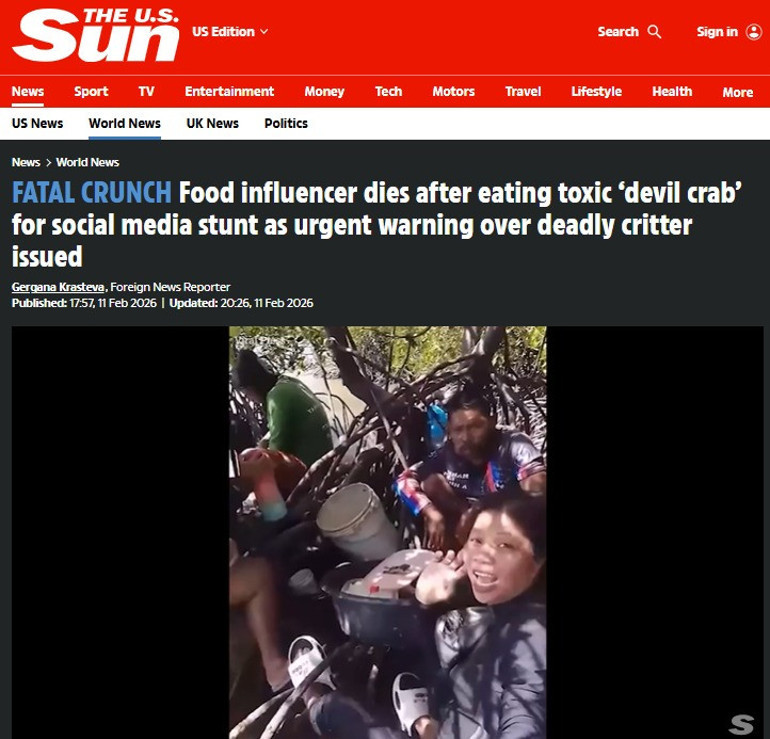Click The U.S. Sun logo

tap(96, 35)
